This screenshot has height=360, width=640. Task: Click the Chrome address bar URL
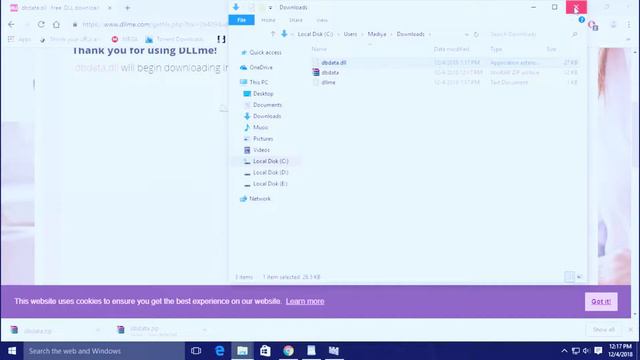click(155, 24)
